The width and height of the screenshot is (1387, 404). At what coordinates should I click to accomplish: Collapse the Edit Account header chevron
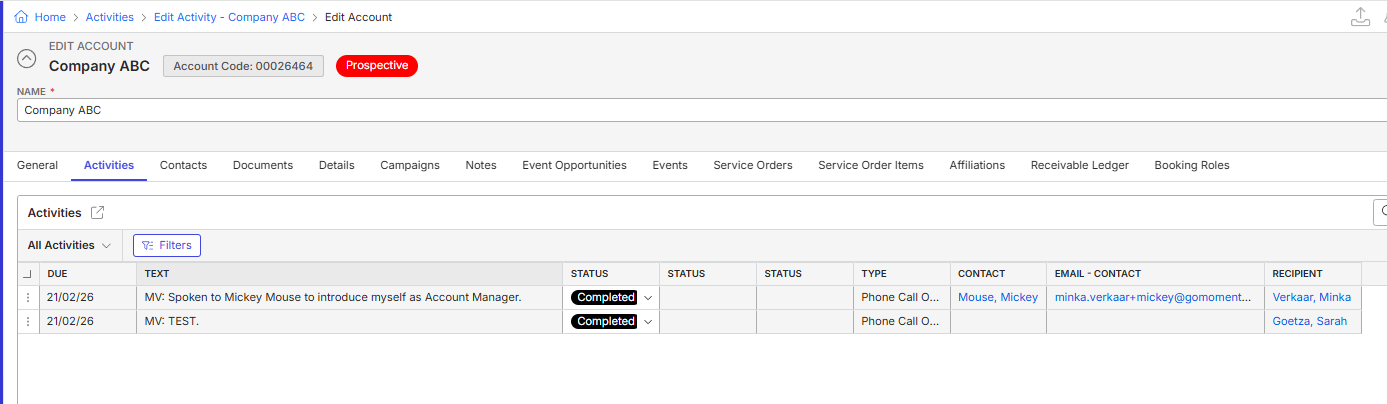click(28, 58)
